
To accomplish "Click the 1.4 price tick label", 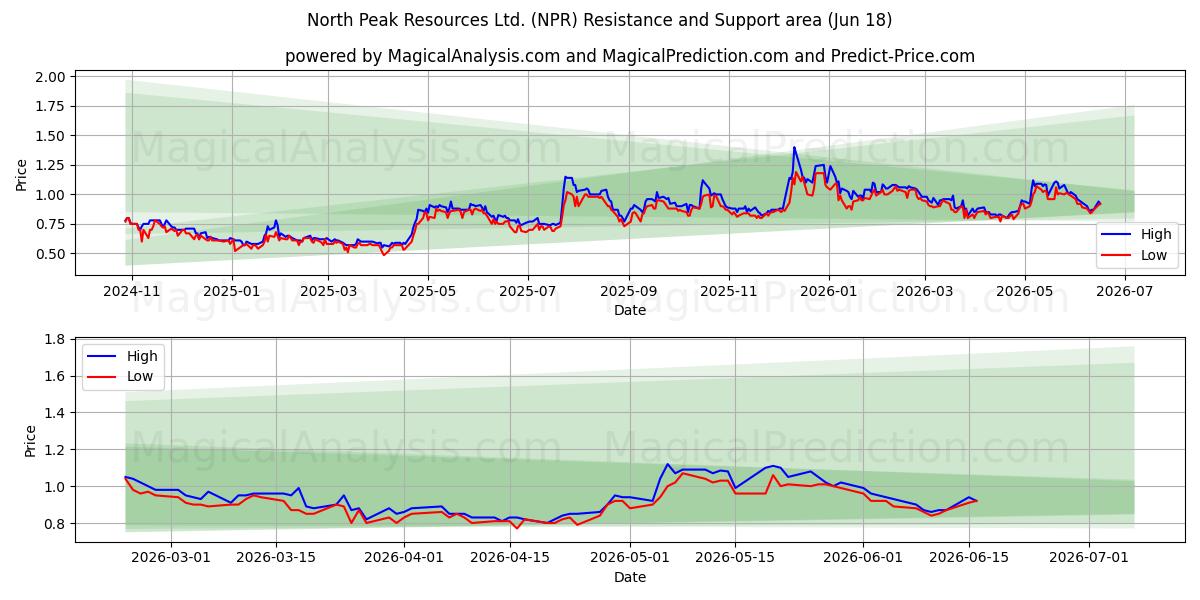I will point(56,413).
